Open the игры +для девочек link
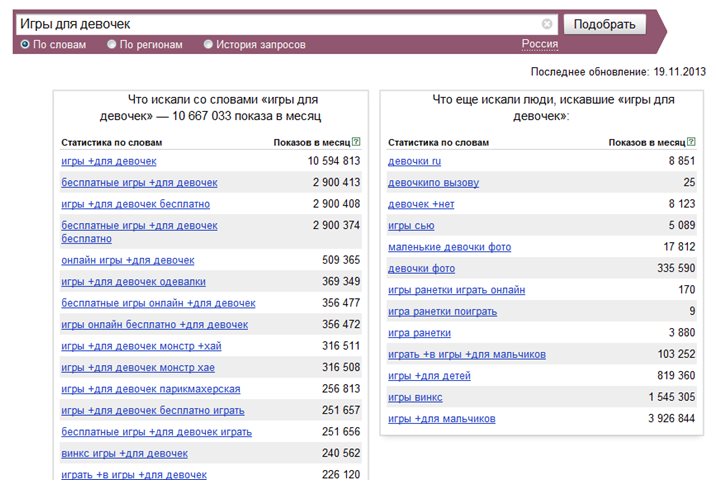Screen dimensions: 717x487 tap(109, 161)
